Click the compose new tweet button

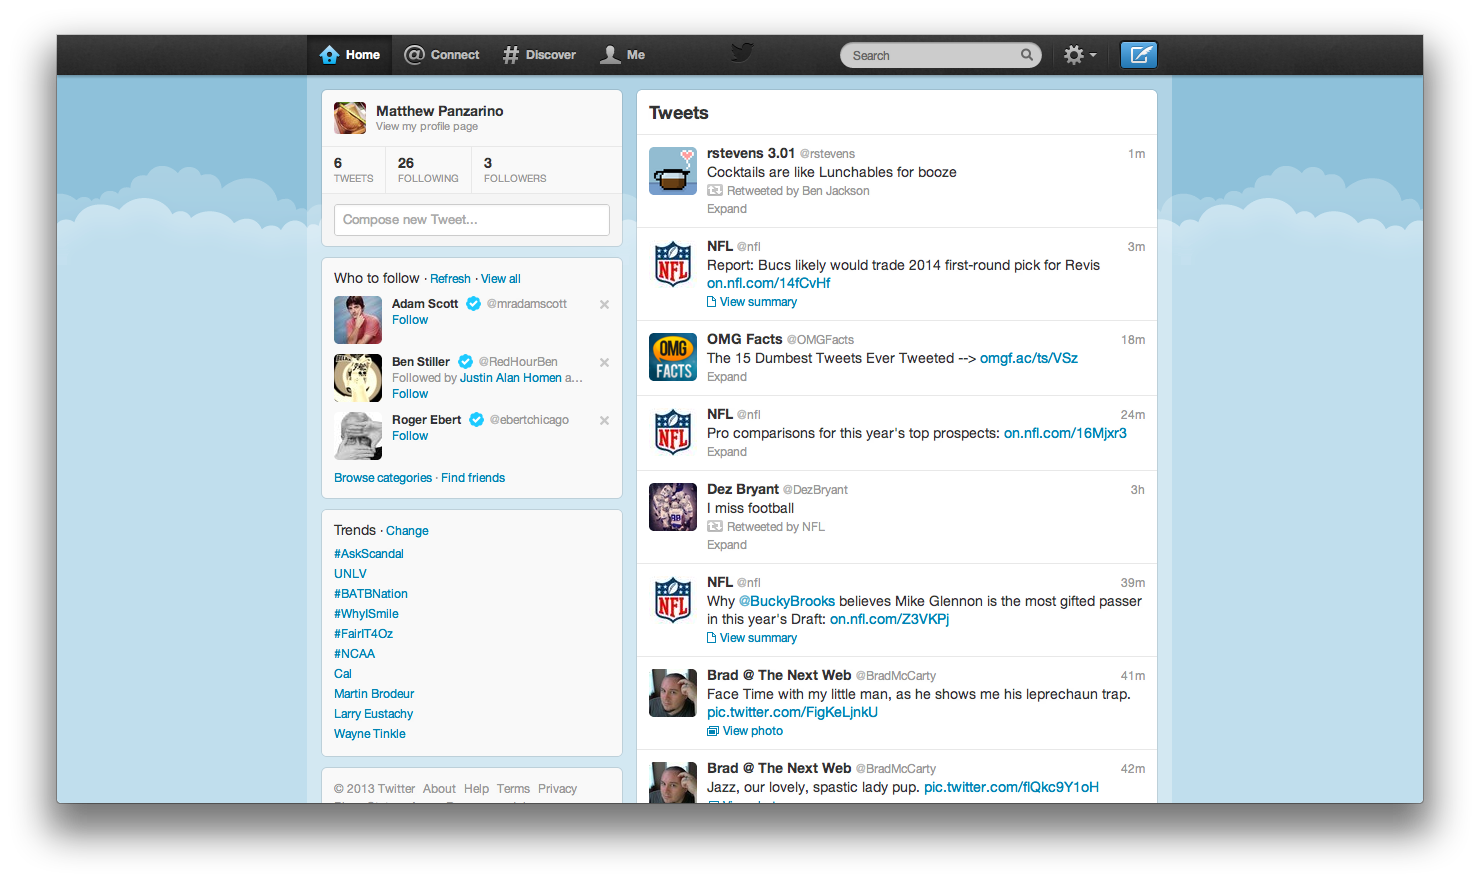pyautogui.click(x=1139, y=55)
